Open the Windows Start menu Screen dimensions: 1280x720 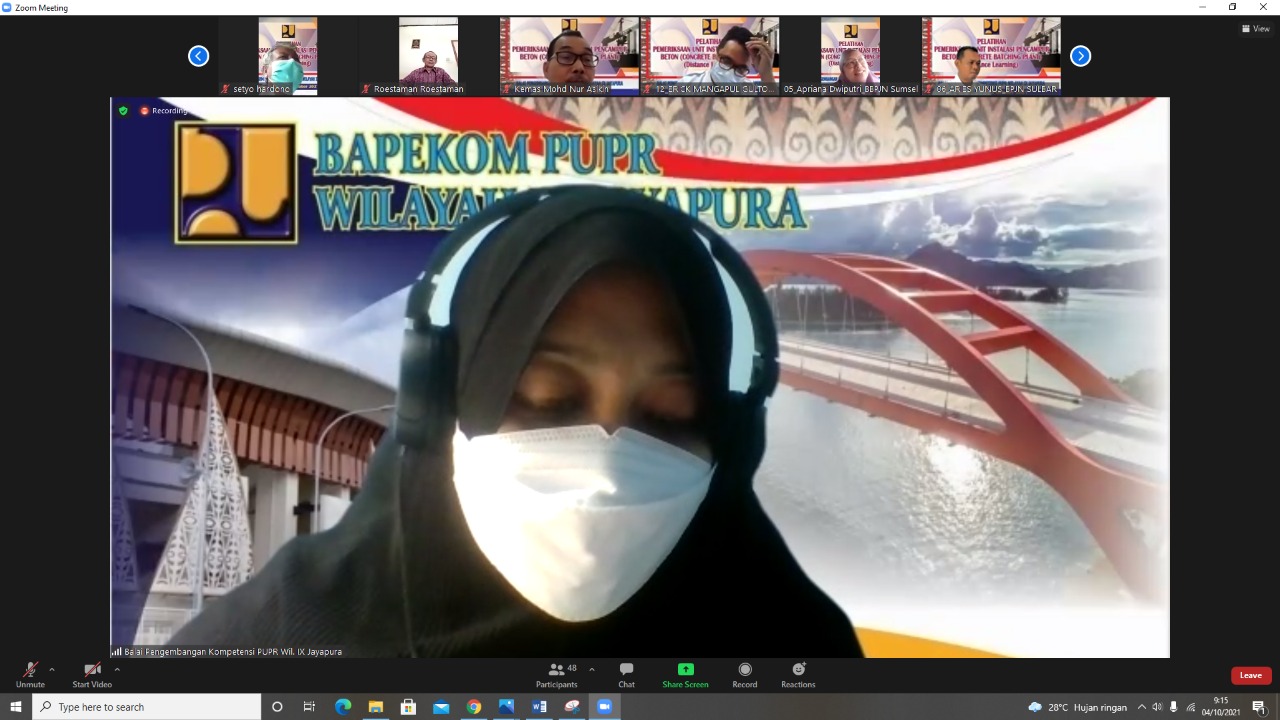pos(16,707)
